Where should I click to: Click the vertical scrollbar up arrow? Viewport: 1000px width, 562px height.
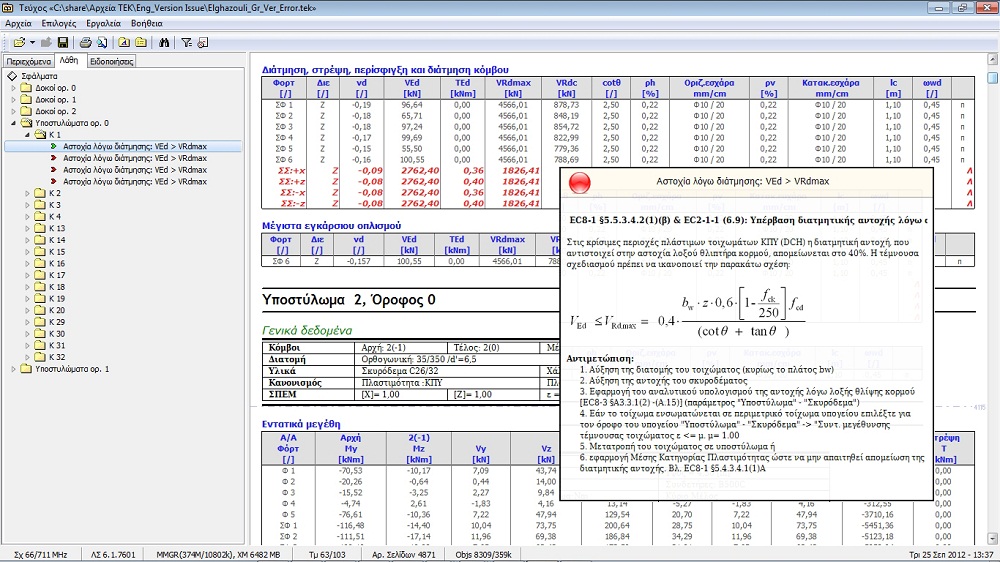[x=992, y=59]
